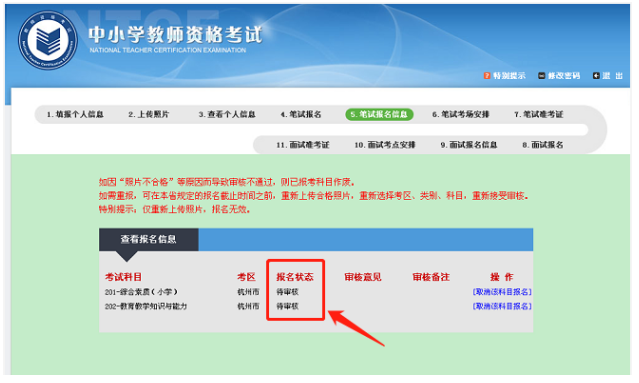Select the 202-教育教学知识与能力 subject row

pos(146,306)
